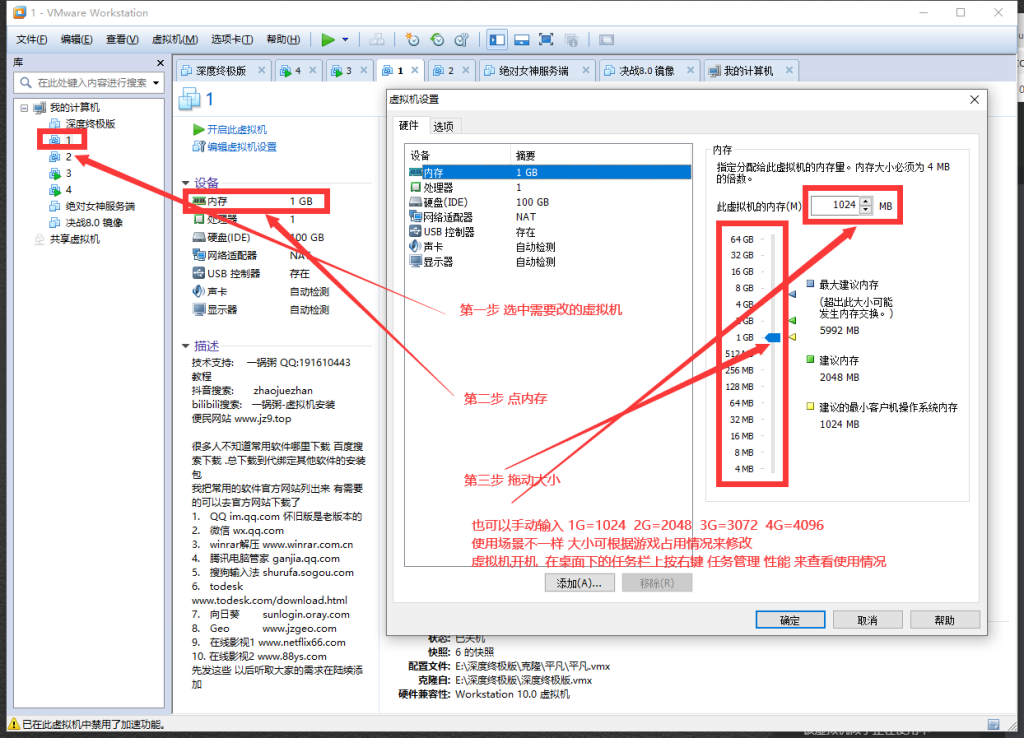Collapse the 设备 section
Image resolution: width=1024 pixels, height=738 pixels.
[x=185, y=183]
